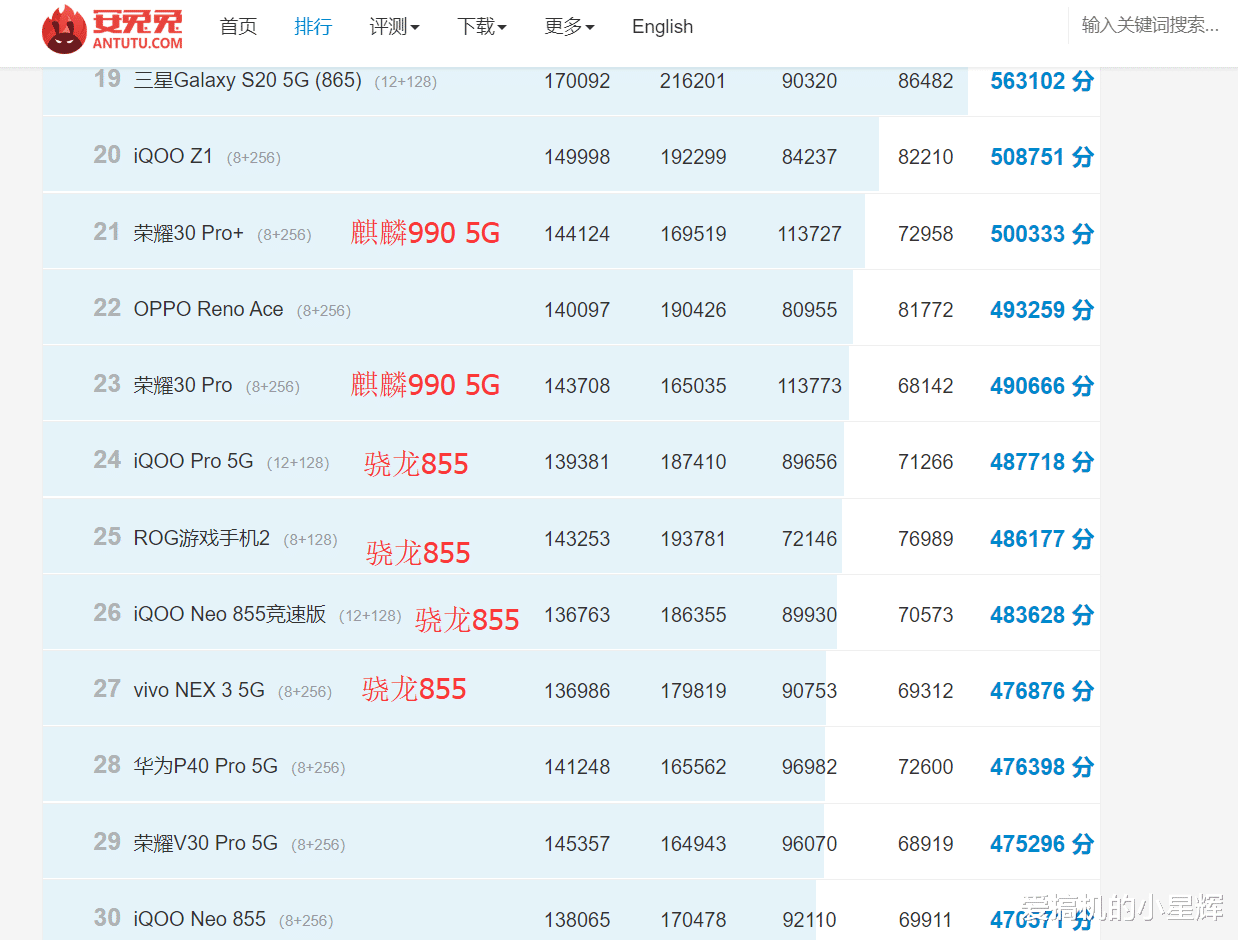Click the value 141248 in 华为P40 Pro row
This screenshot has height=940, width=1238.
(x=577, y=767)
